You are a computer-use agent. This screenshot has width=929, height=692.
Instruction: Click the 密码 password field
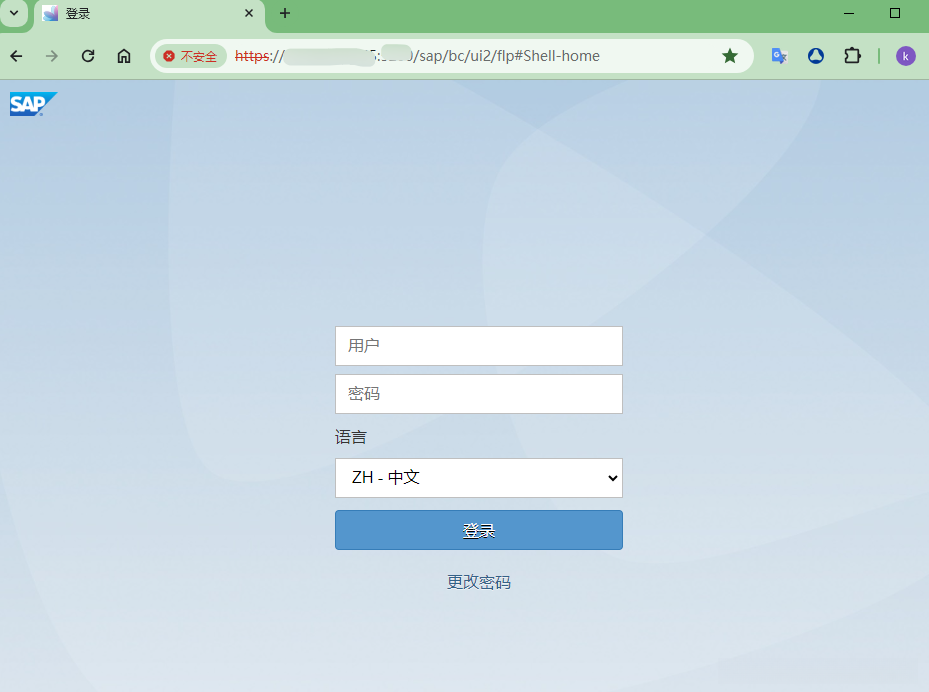[478, 393]
